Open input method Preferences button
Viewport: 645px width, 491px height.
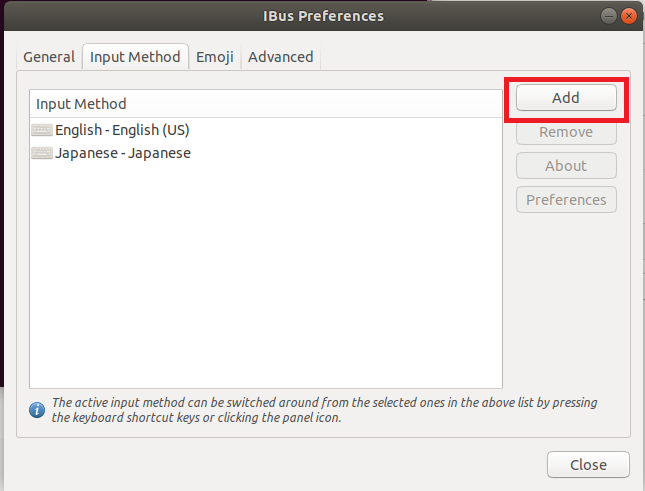click(566, 200)
